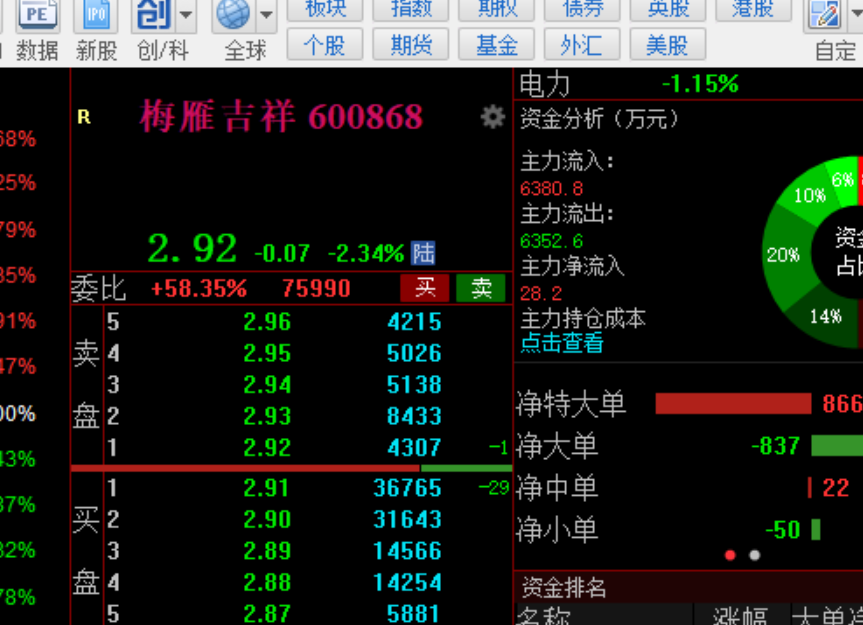Expand the 创/科 dropdown arrow
The image size is (863, 625).
(x=186, y=14)
